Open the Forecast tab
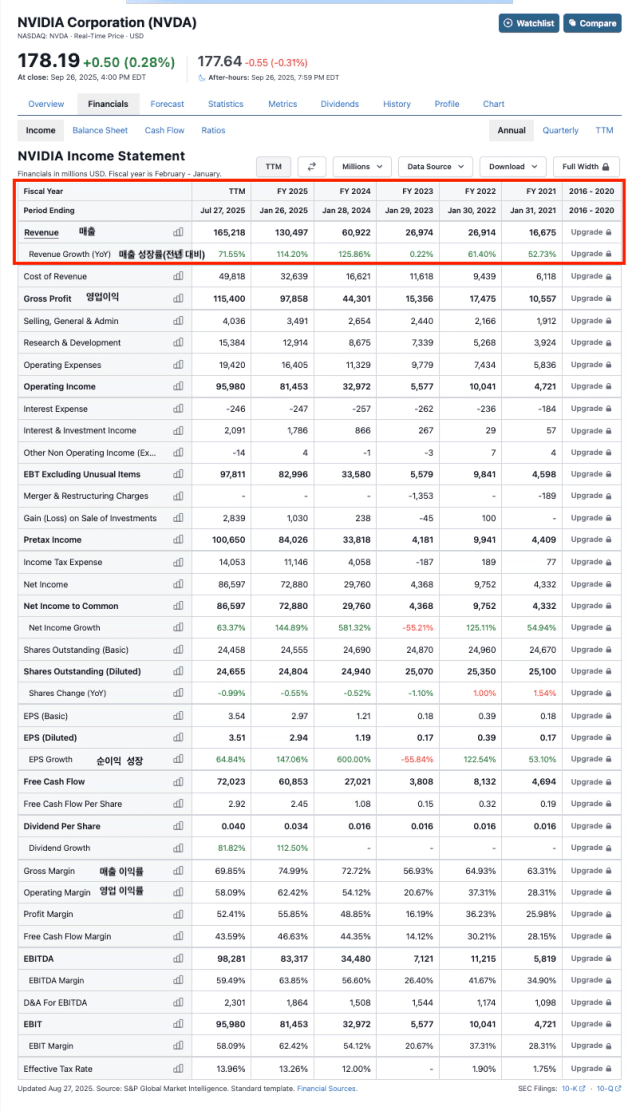The image size is (640, 1111). coord(167,104)
